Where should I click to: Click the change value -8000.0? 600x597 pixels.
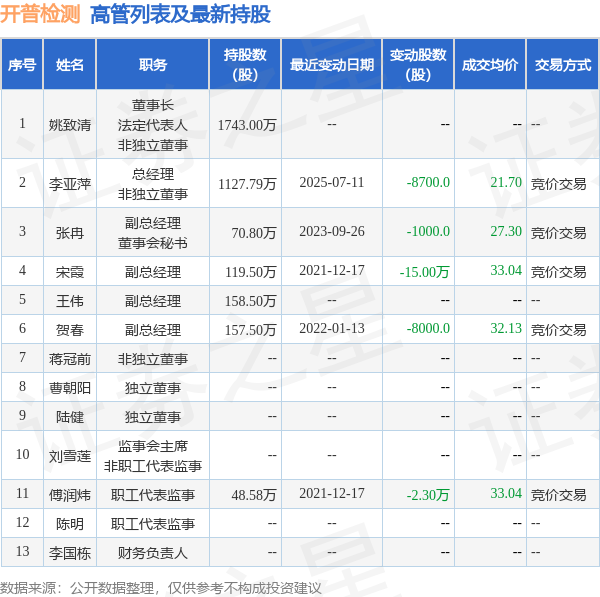428,328
